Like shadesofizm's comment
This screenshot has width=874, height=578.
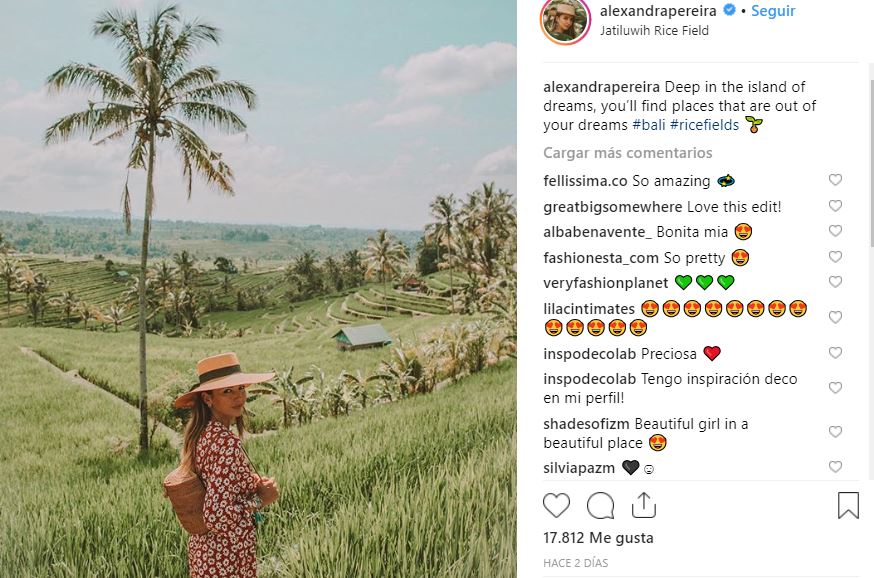tap(835, 433)
